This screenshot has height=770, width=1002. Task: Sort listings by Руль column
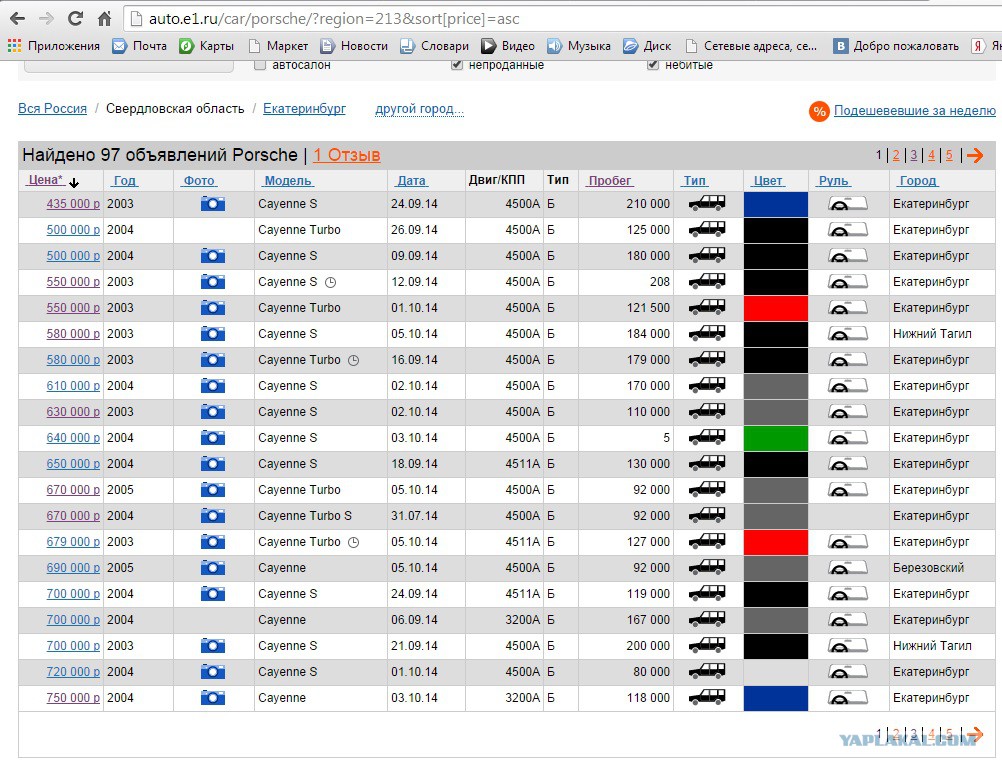(833, 181)
